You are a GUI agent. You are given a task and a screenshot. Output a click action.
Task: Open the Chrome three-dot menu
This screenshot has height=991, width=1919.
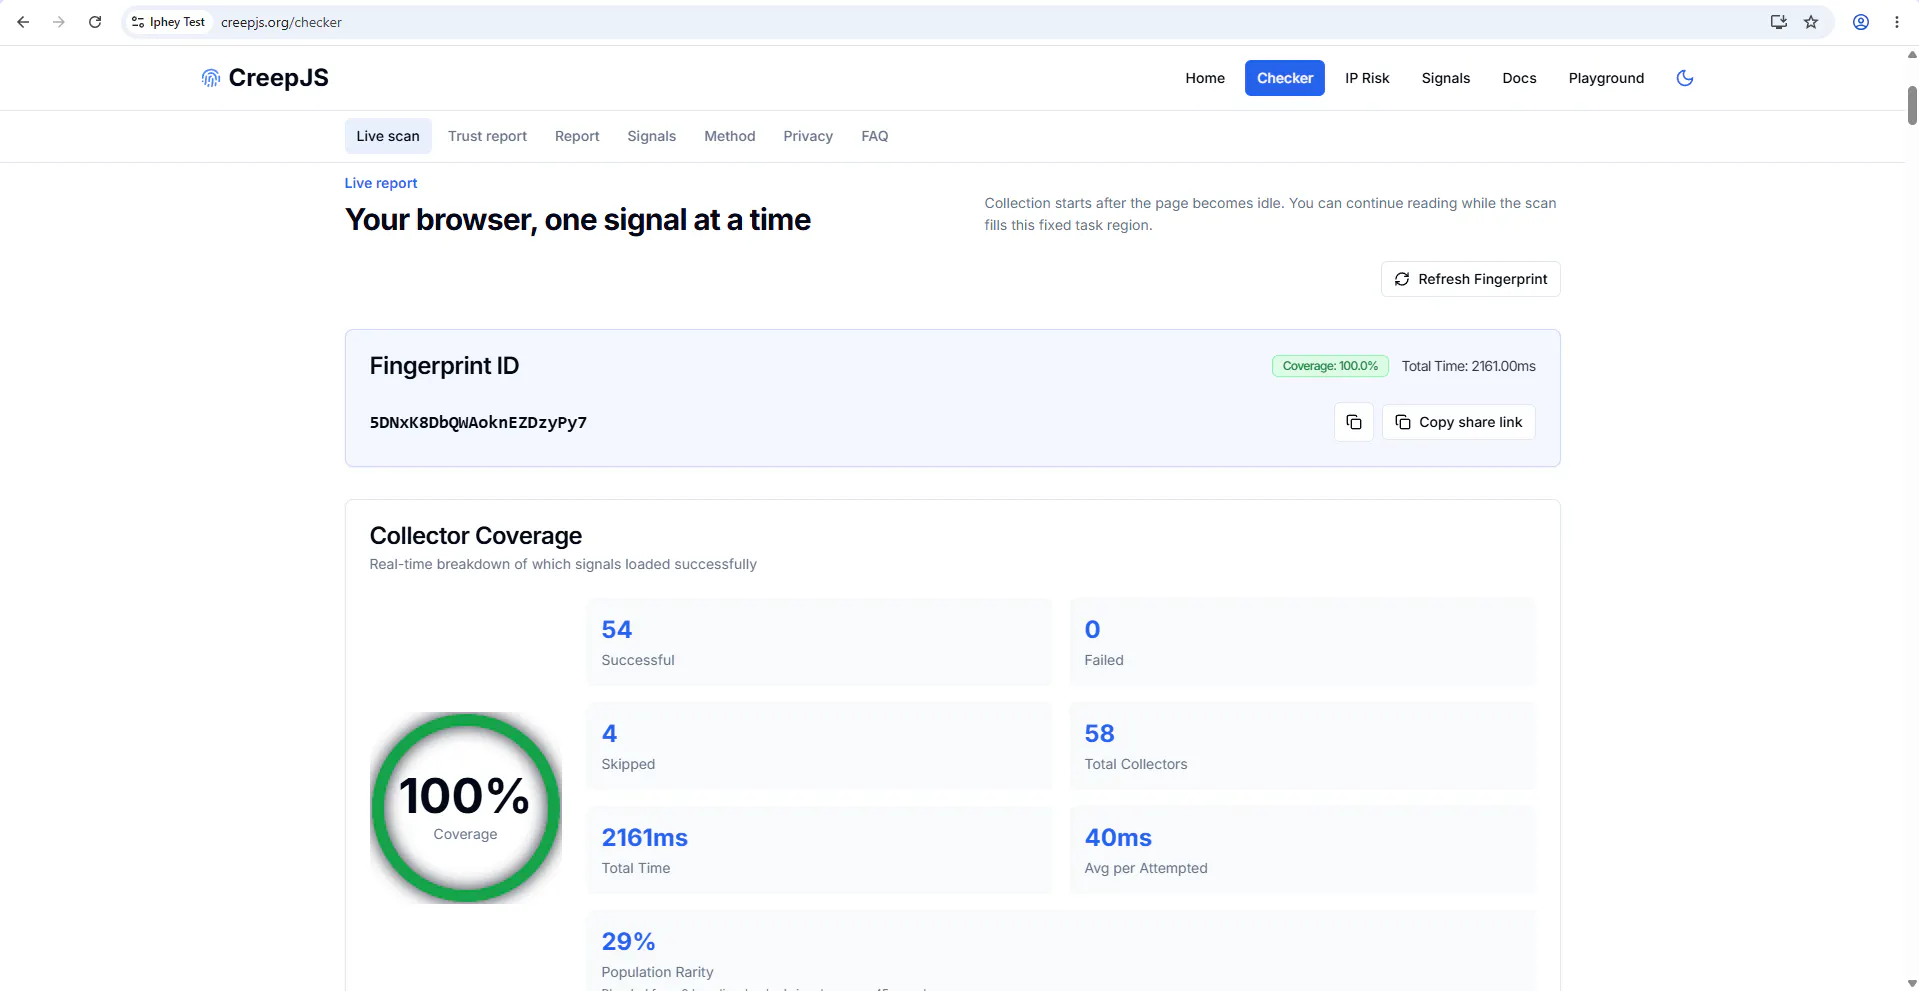point(1897,22)
